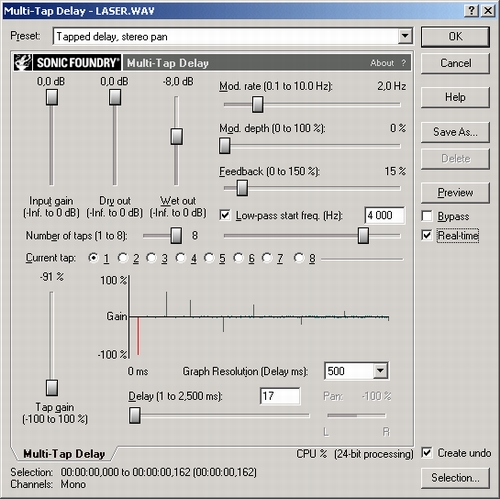Viewport: 500px width, 499px height.
Task: Click the Preview button
Action: pos(455,192)
